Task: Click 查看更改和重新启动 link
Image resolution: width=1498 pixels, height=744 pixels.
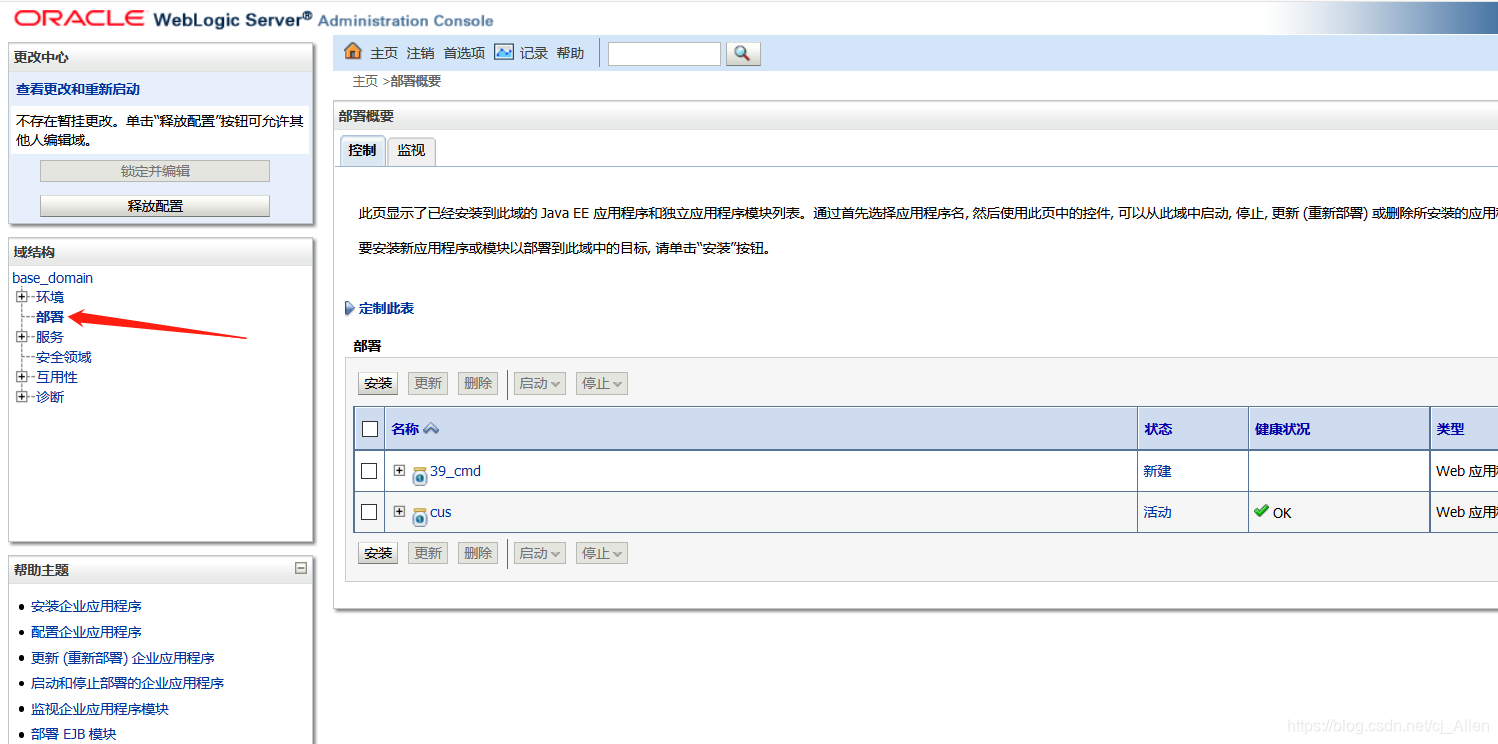Action: pos(78,89)
